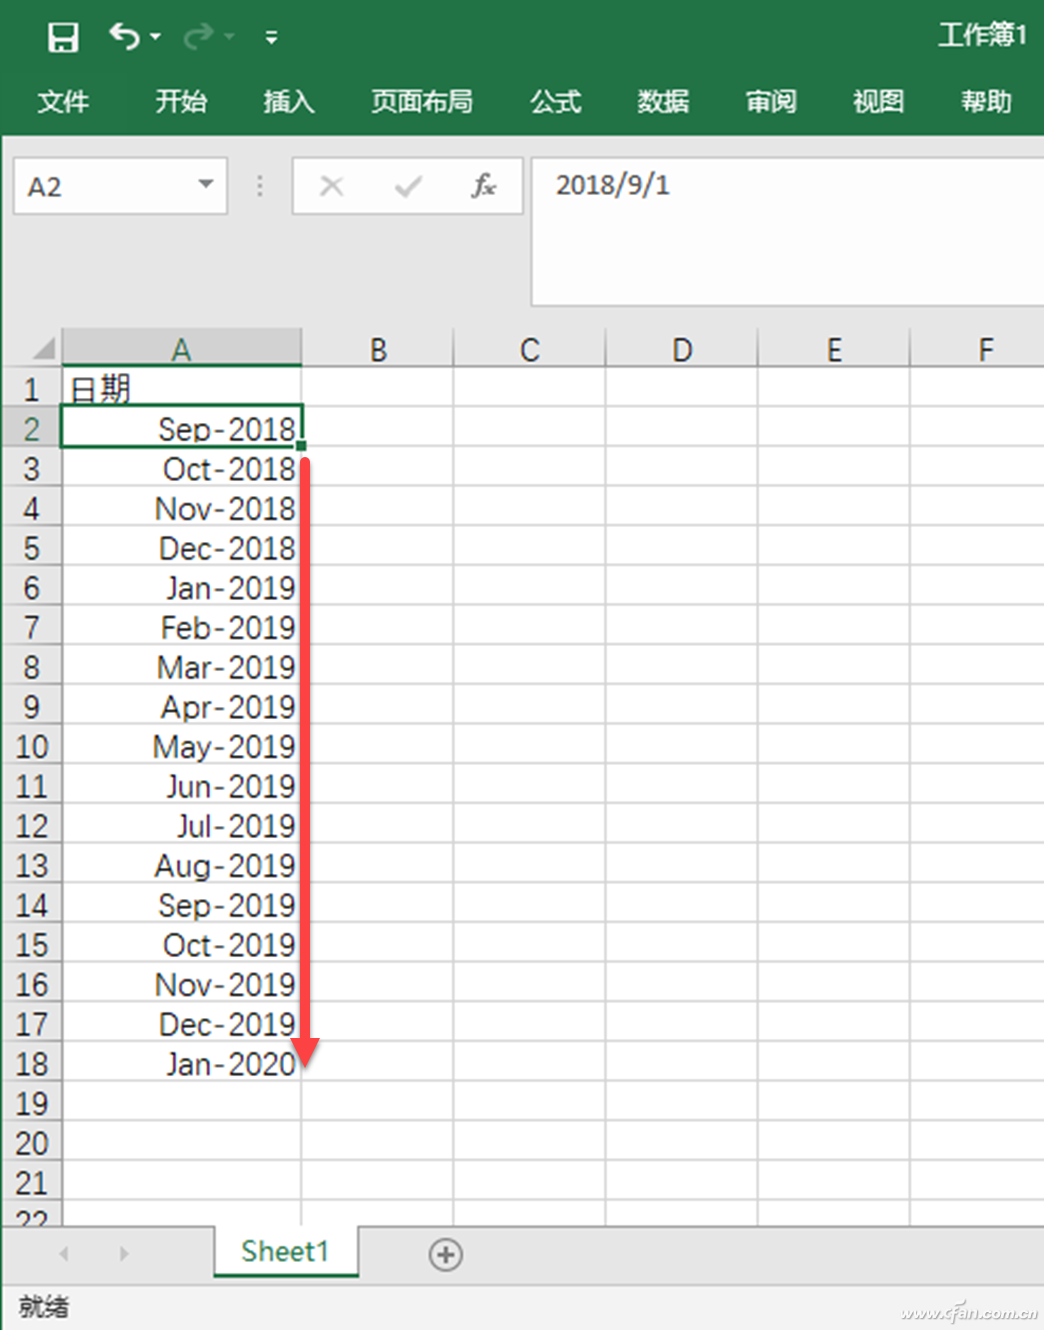Click the Select All corner triangle

(42, 348)
